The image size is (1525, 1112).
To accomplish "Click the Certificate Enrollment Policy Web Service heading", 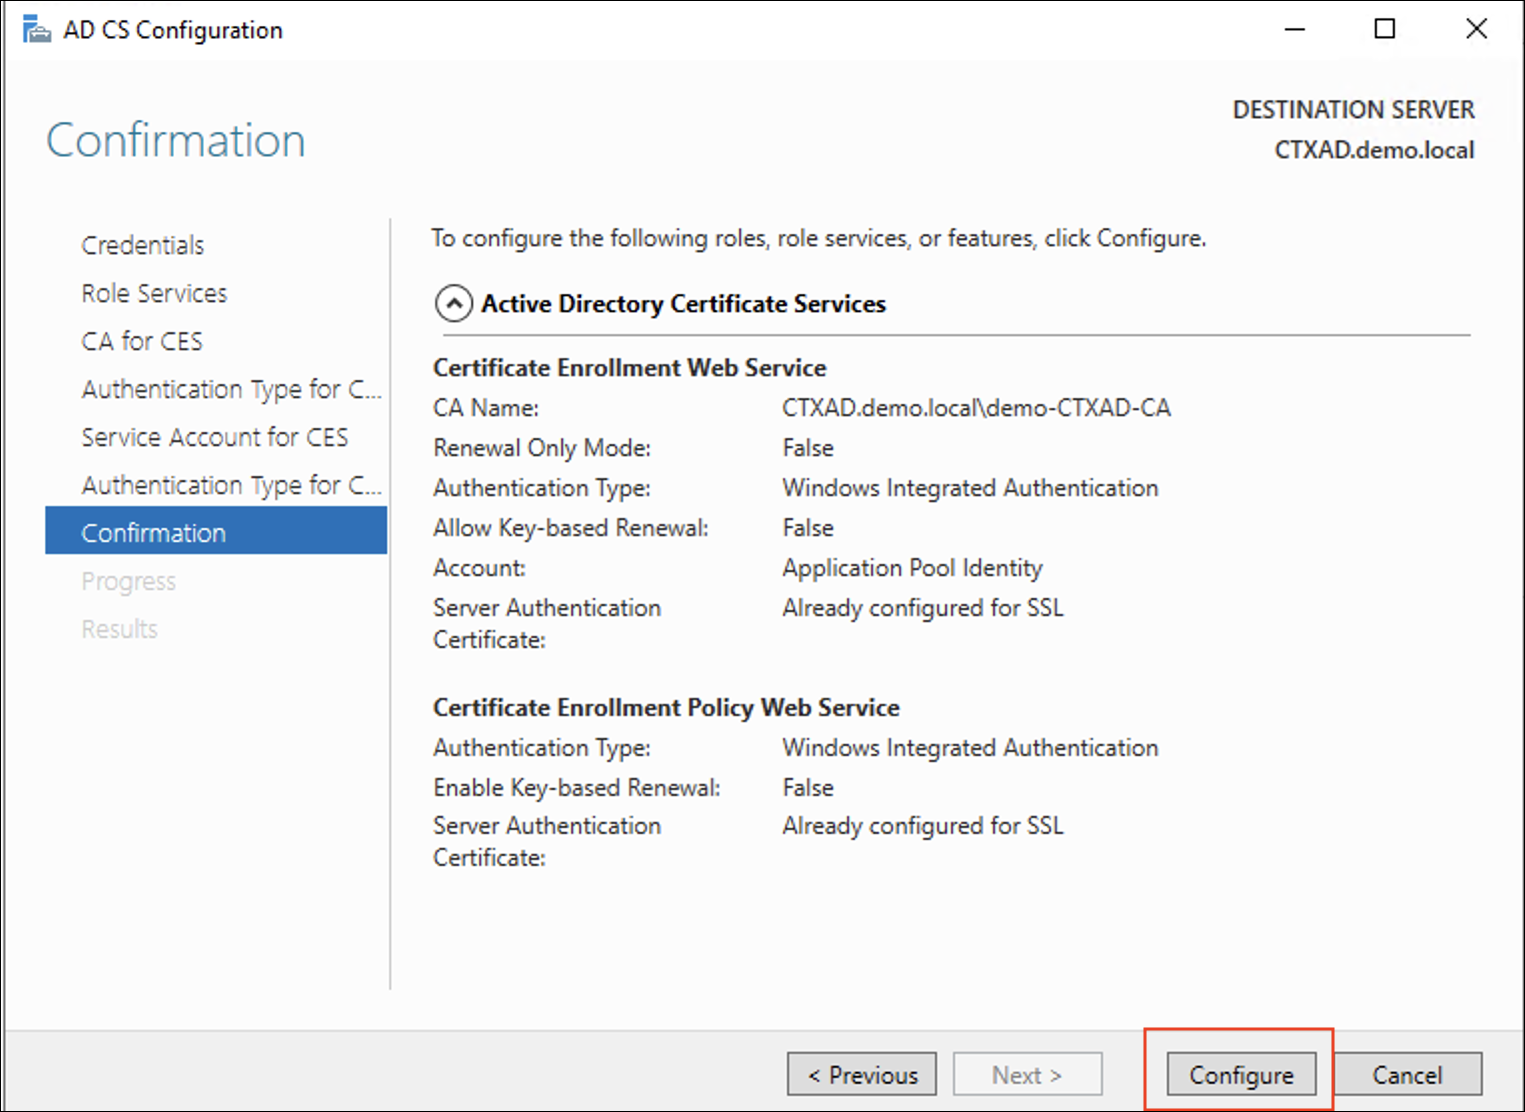I will click(666, 708).
